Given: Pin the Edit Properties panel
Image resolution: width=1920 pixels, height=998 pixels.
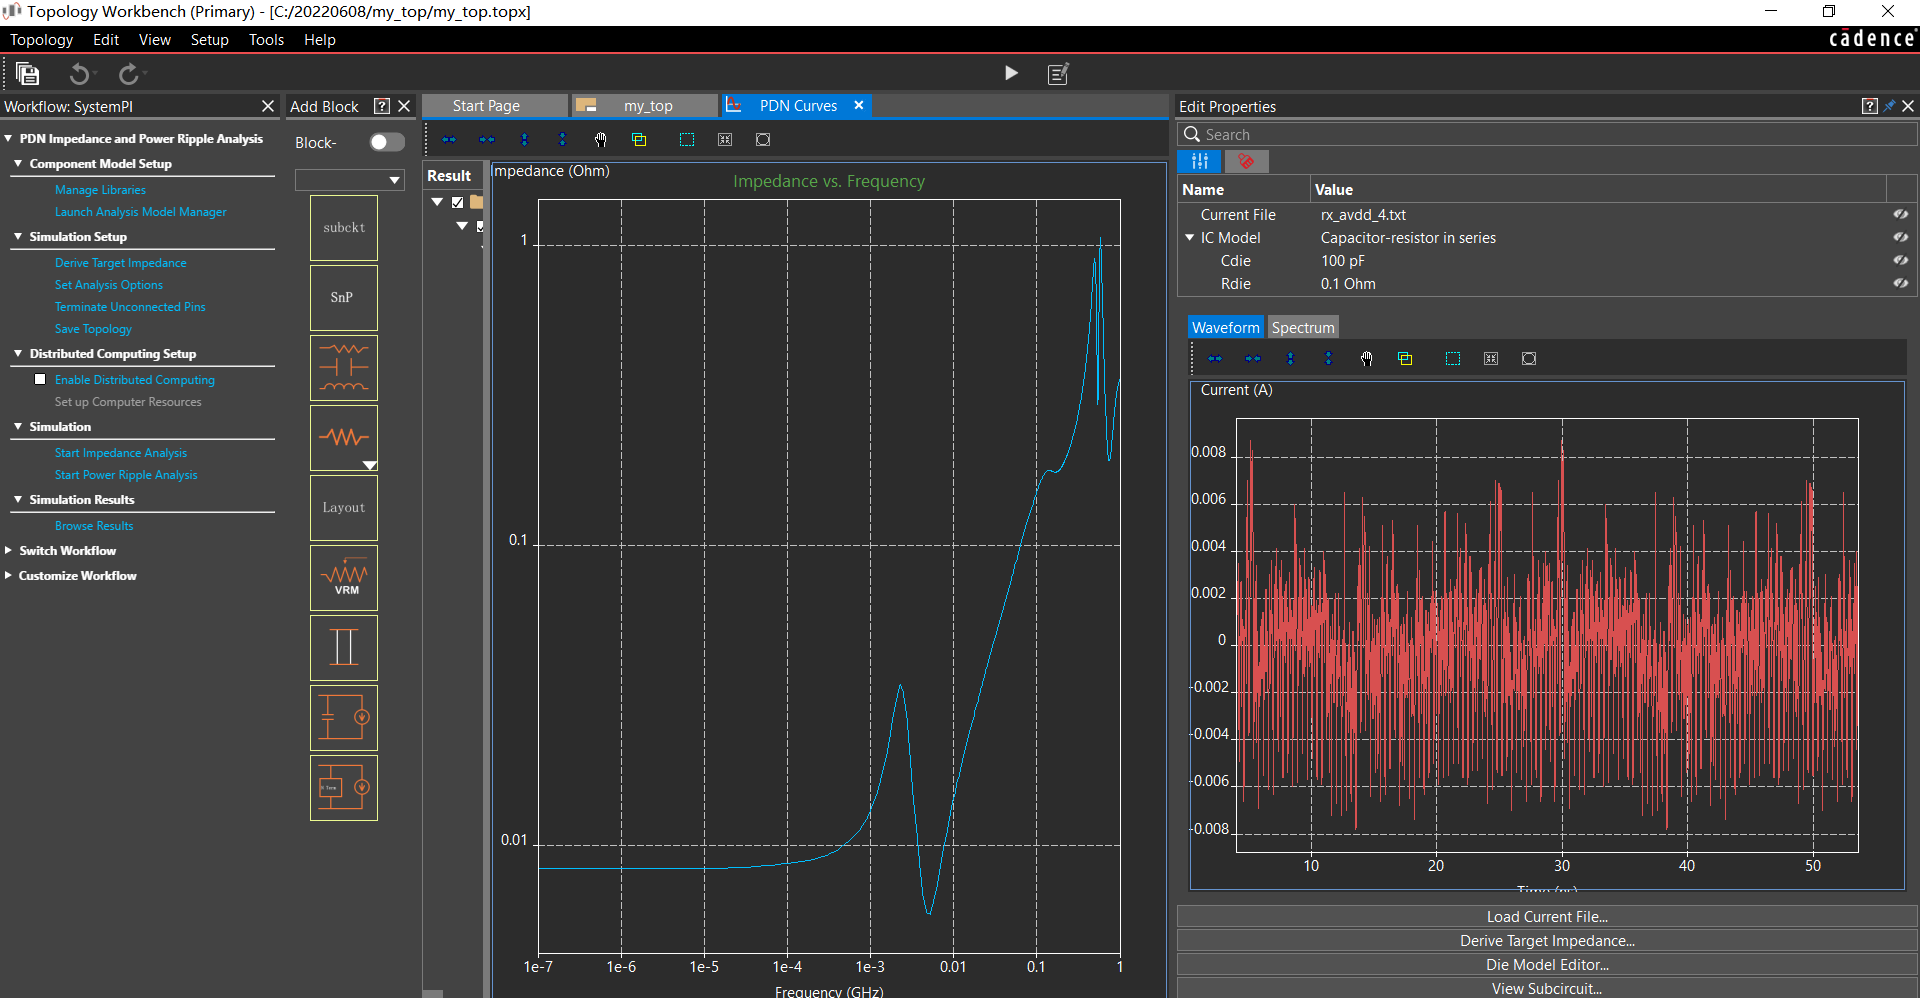Looking at the screenshot, I should click(1889, 106).
